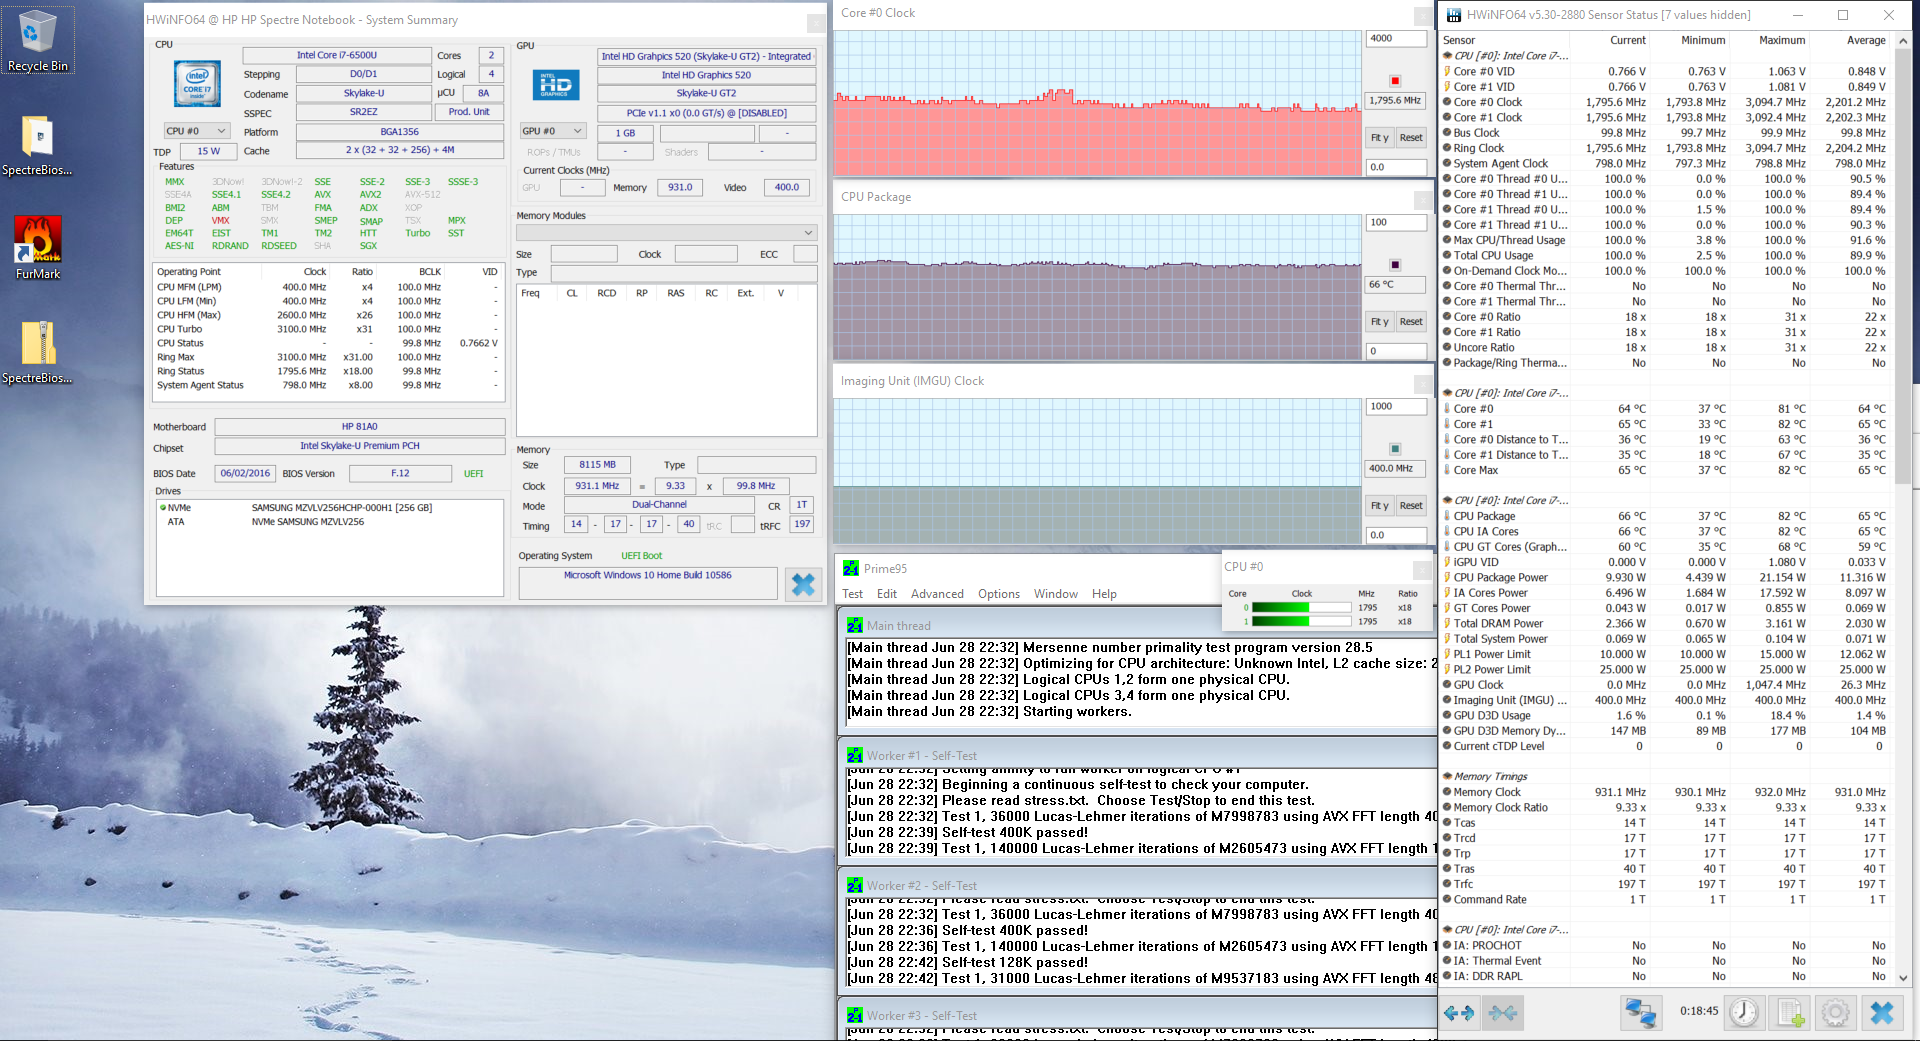Click the Worker #3 Self-Test window icon
This screenshot has width=1920, height=1041.
point(855,1015)
